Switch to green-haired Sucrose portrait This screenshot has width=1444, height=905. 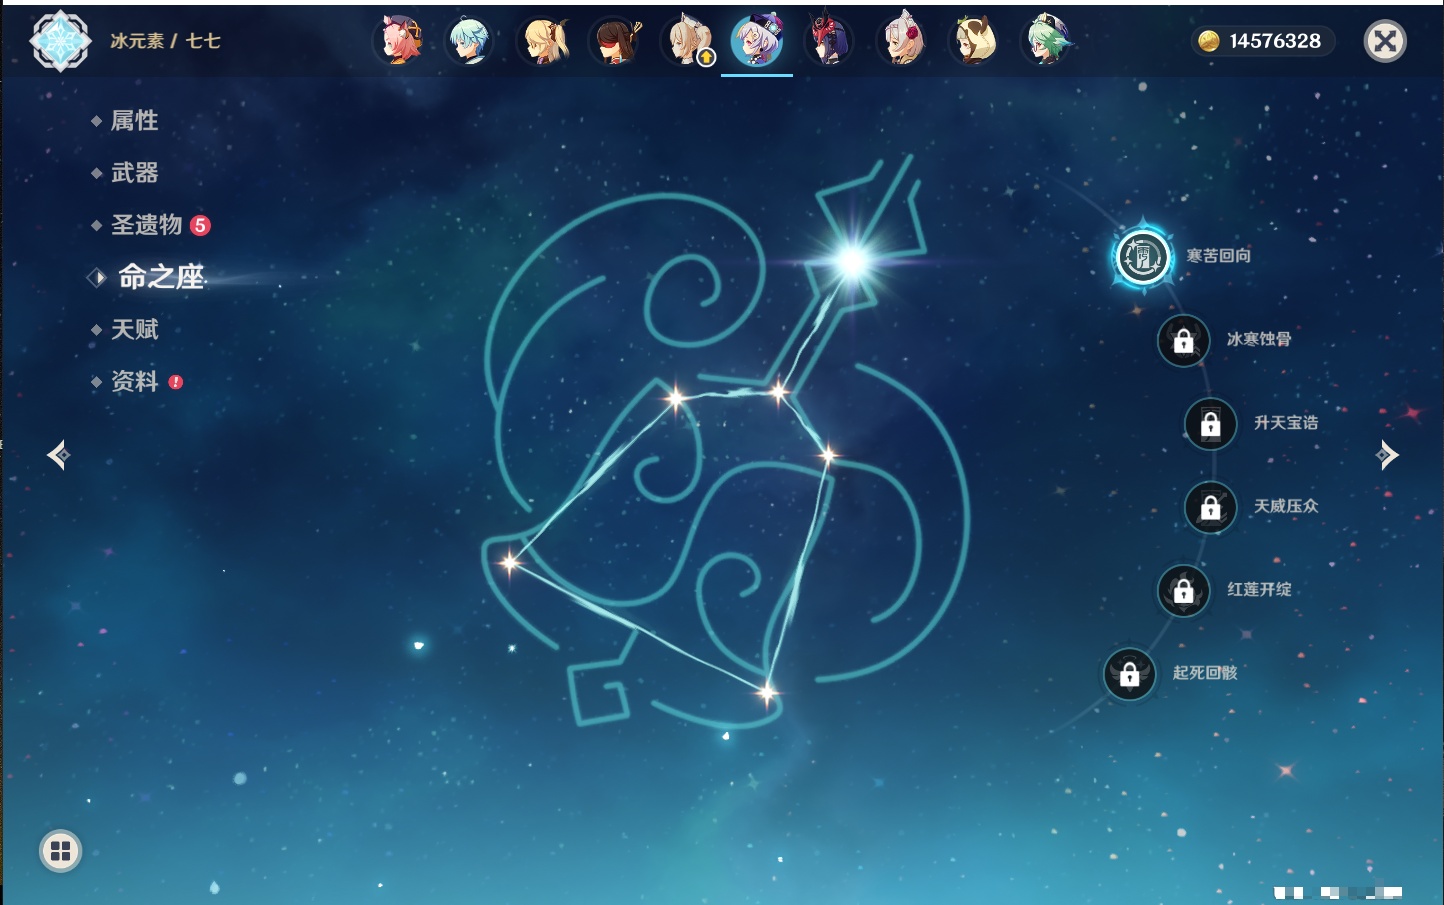click(x=1046, y=42)
